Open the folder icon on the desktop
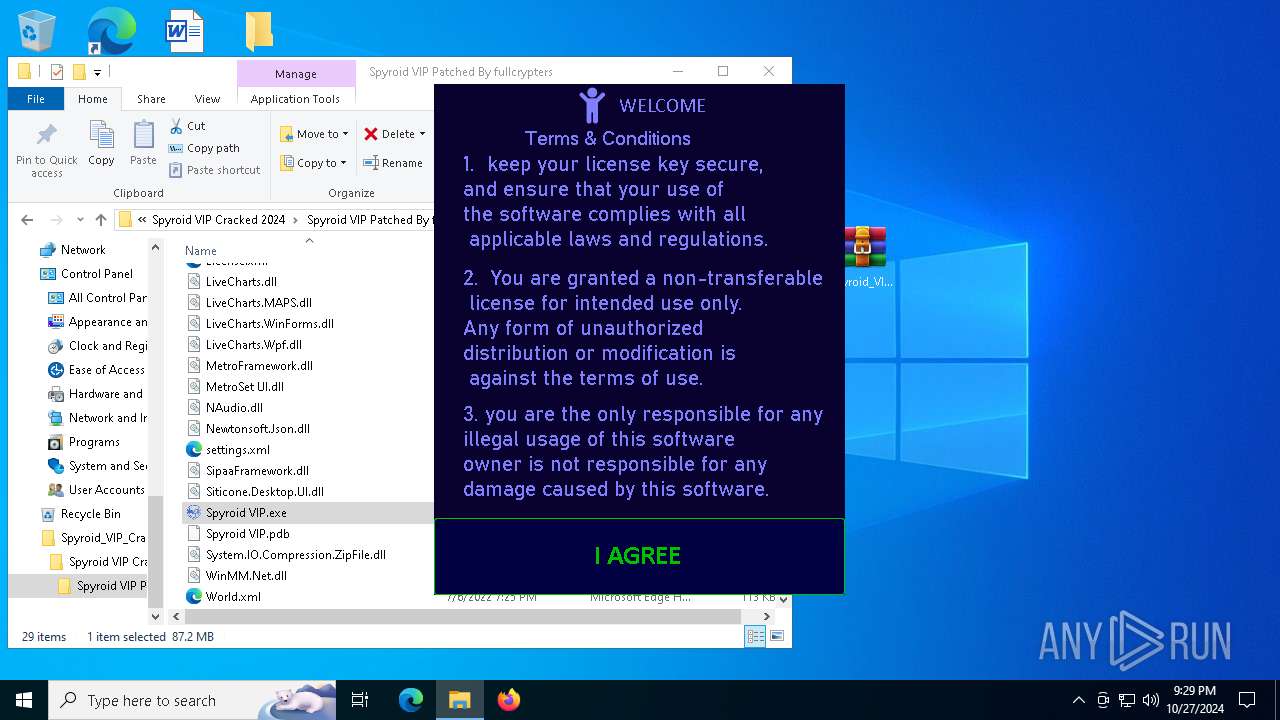Screen dimensions: 1280x720 pyautogui.click(x=259, y=31)
